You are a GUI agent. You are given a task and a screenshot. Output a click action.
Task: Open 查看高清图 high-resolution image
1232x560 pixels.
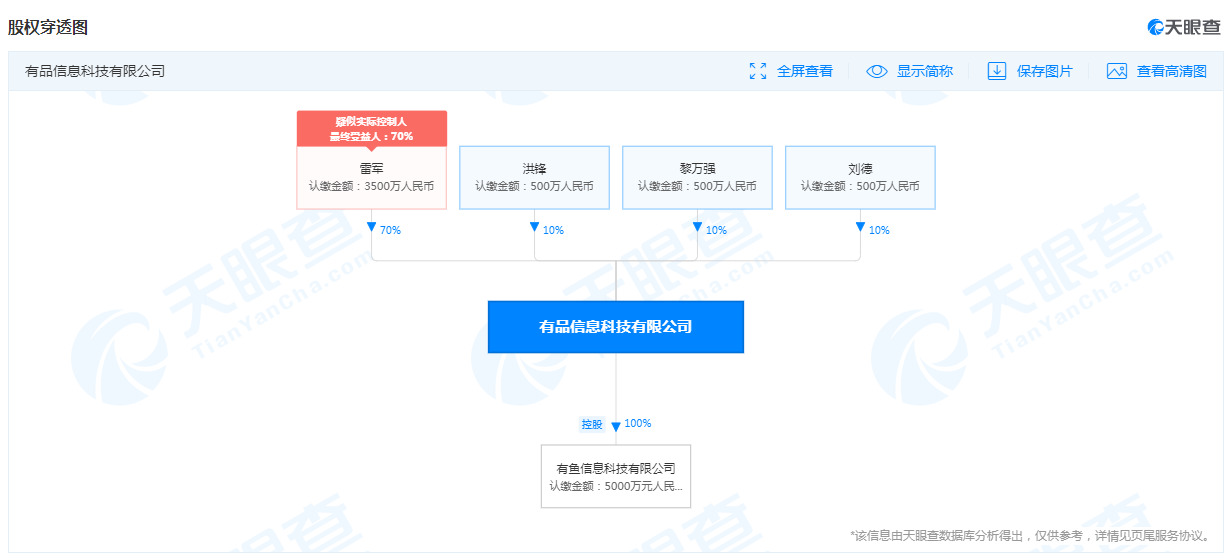pos(1172,71)
